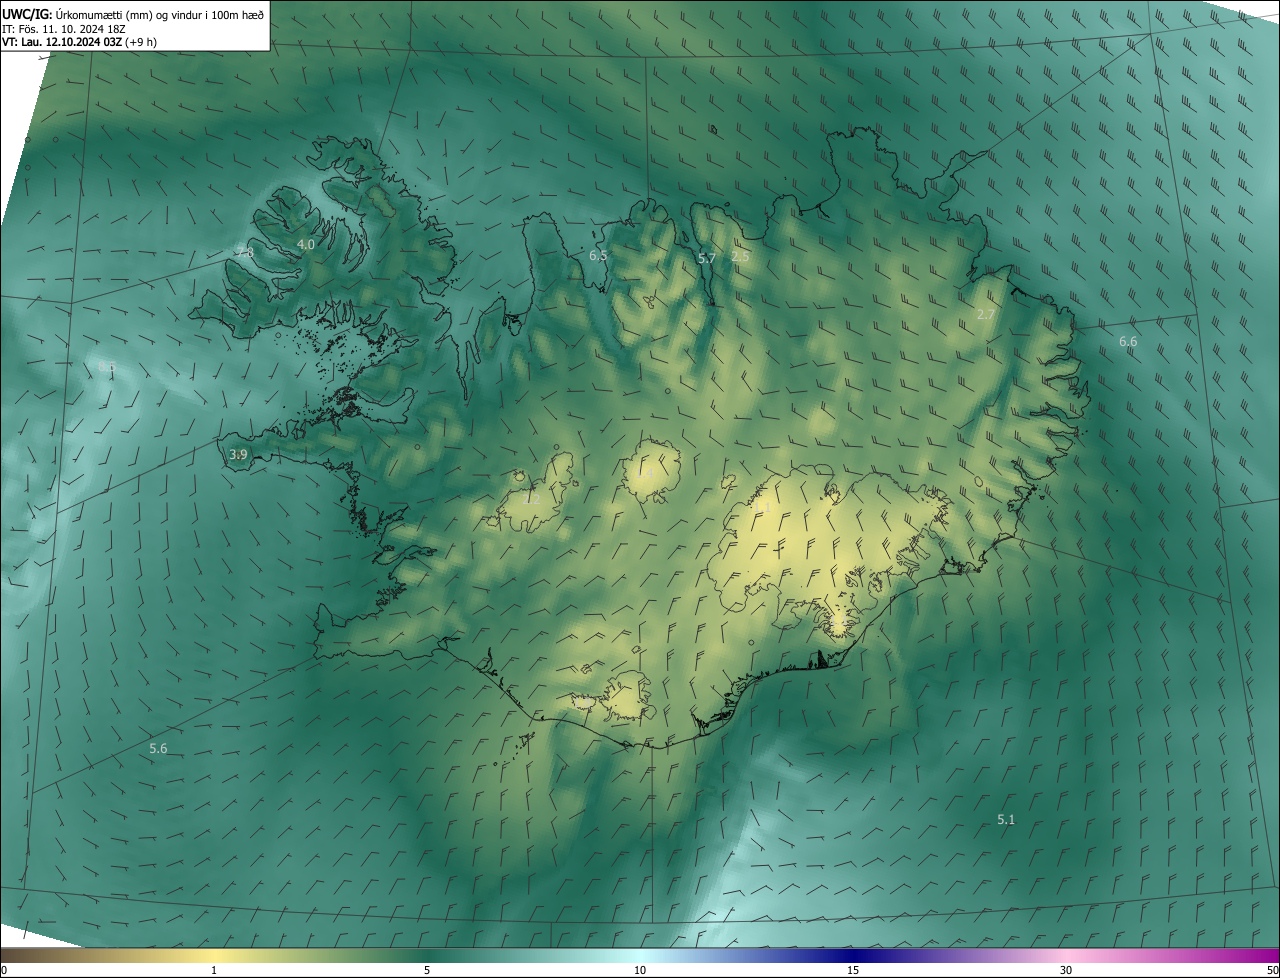Click the map title "UWC/IG: Úrkomumætti (mm)"
Screen dimensions: 1280x978
(x=77, y=14)
